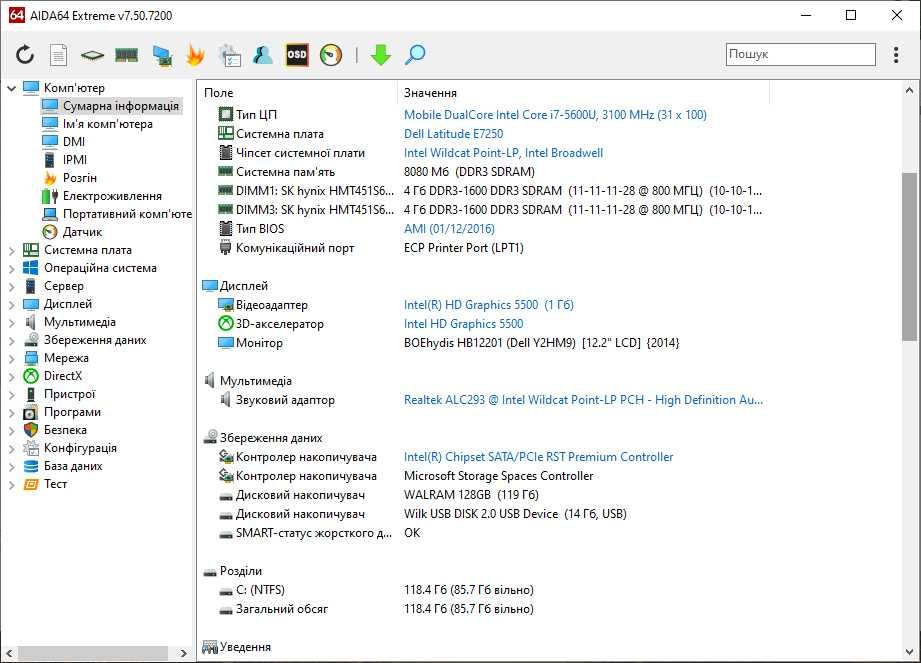921x663 pixels.
Task: Click the Refresh toolbar icon
Action: (25, 55)
